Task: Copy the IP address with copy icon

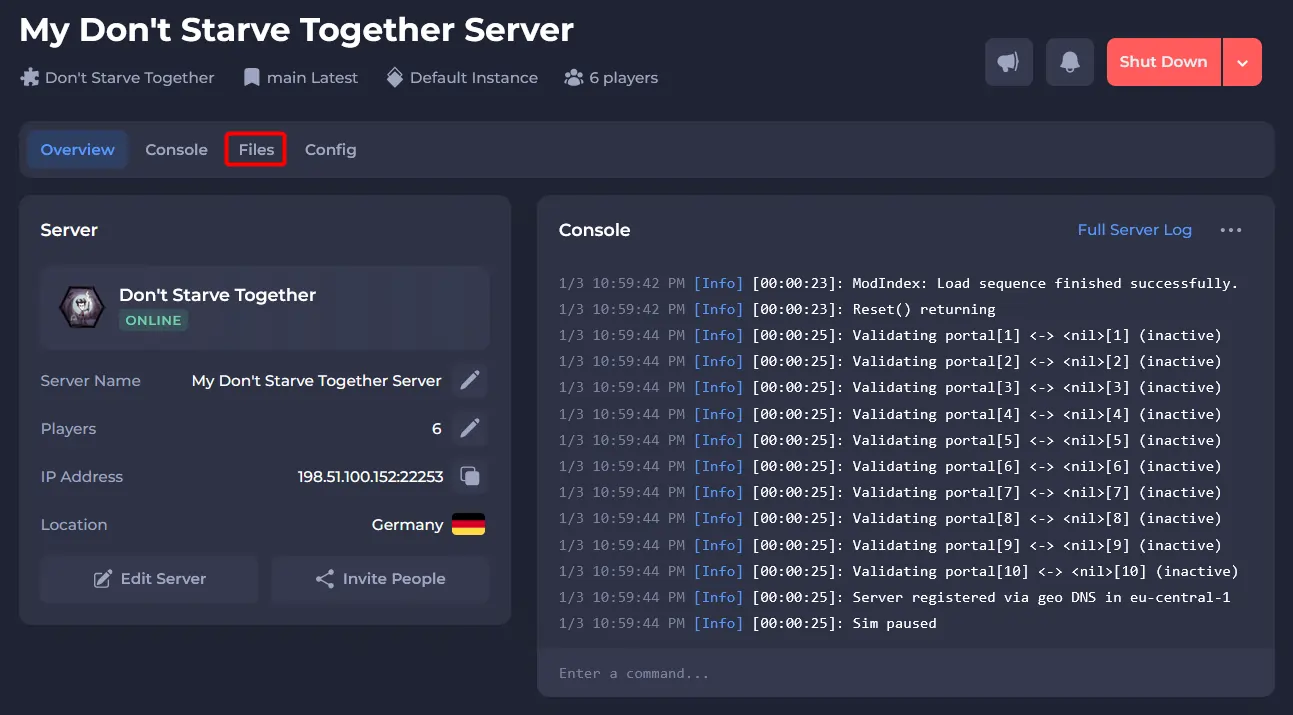Action: coord(470,477)
